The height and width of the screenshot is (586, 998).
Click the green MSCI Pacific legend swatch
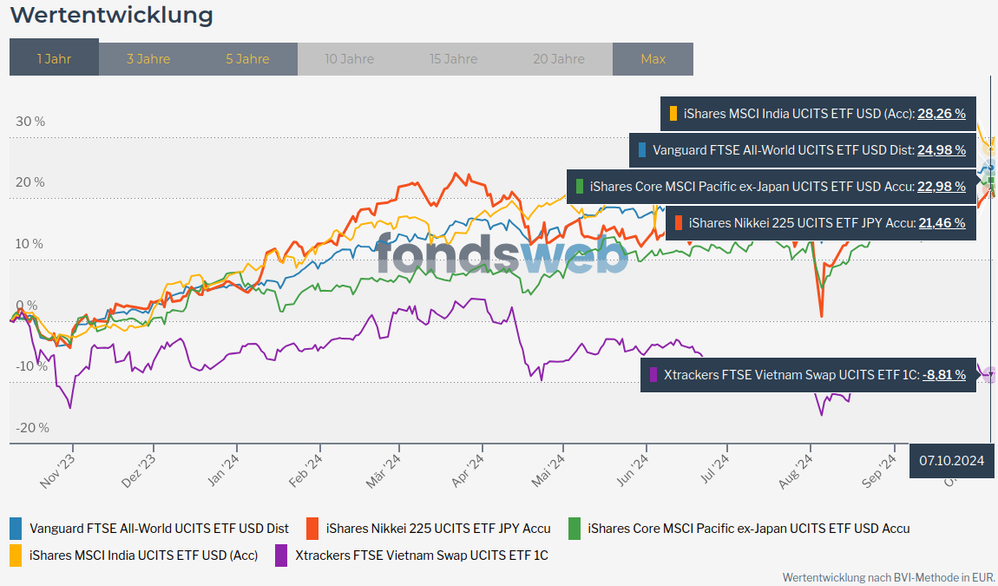point(575,528)
